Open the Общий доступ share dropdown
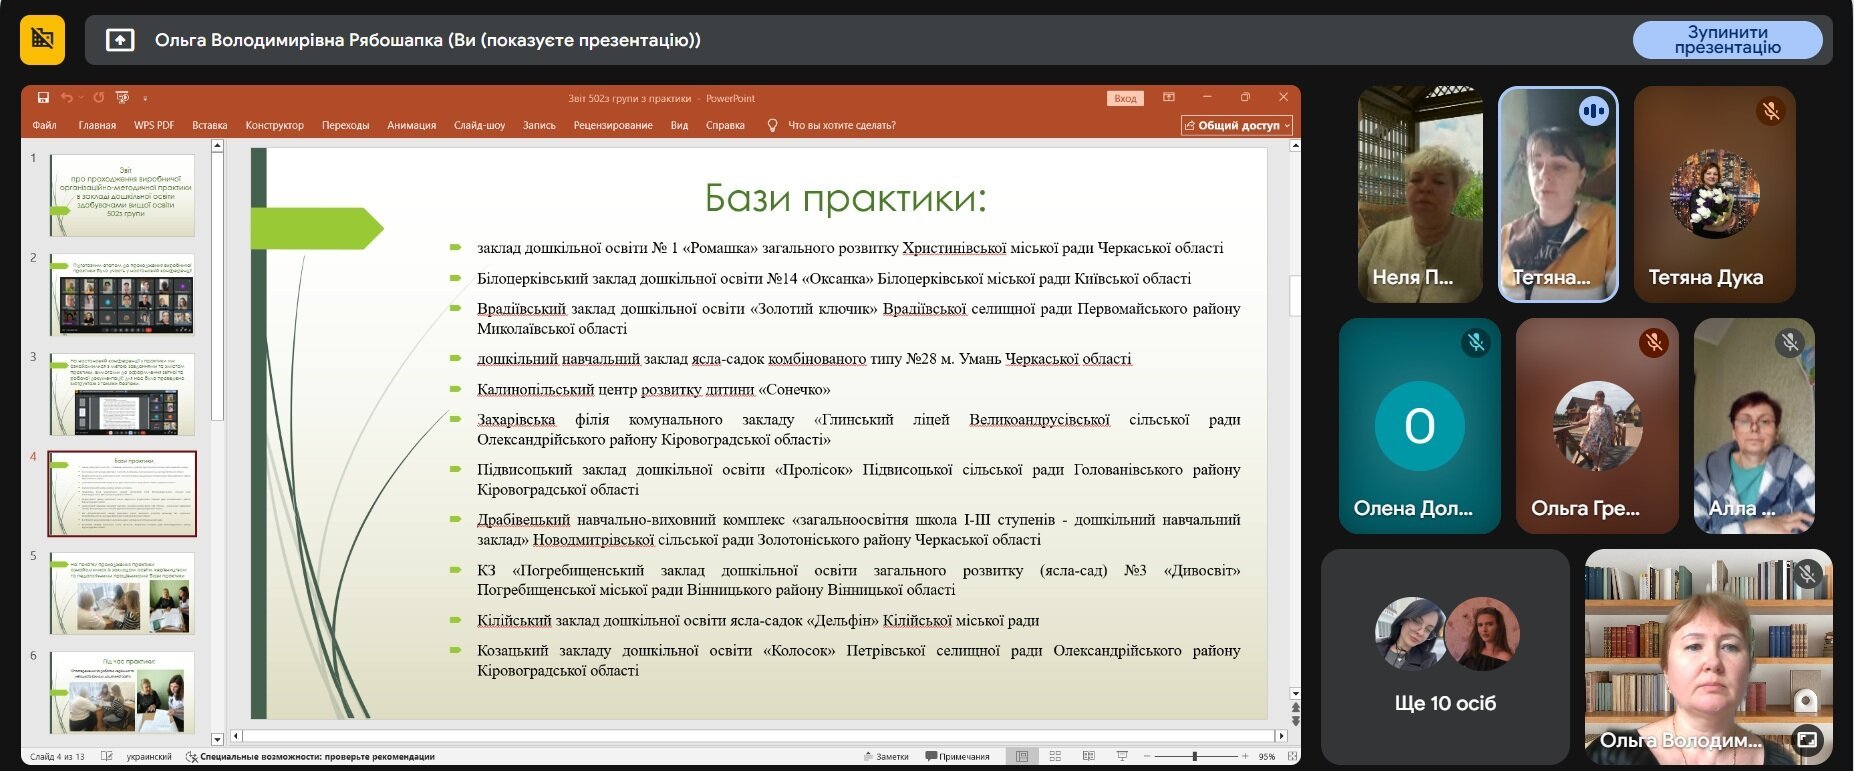The height and width of the screenshot is (771, 1854). [x=1237, y=126]
